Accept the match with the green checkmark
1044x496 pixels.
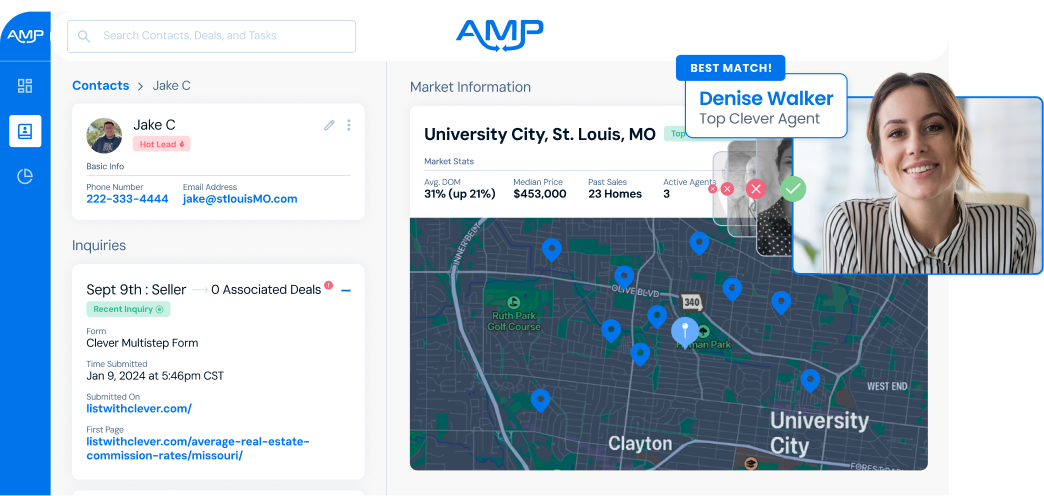tap(793, 189)
